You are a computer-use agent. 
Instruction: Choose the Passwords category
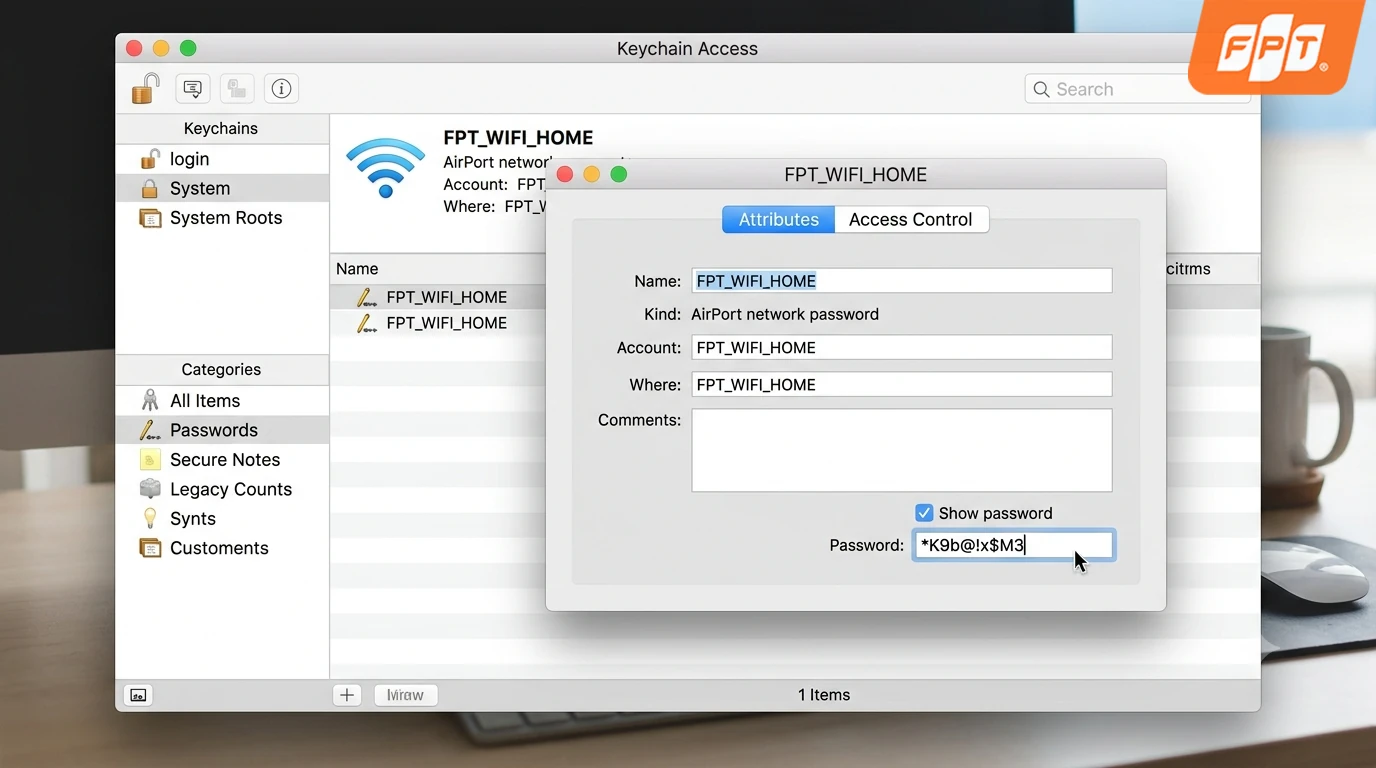coord(222,430)
